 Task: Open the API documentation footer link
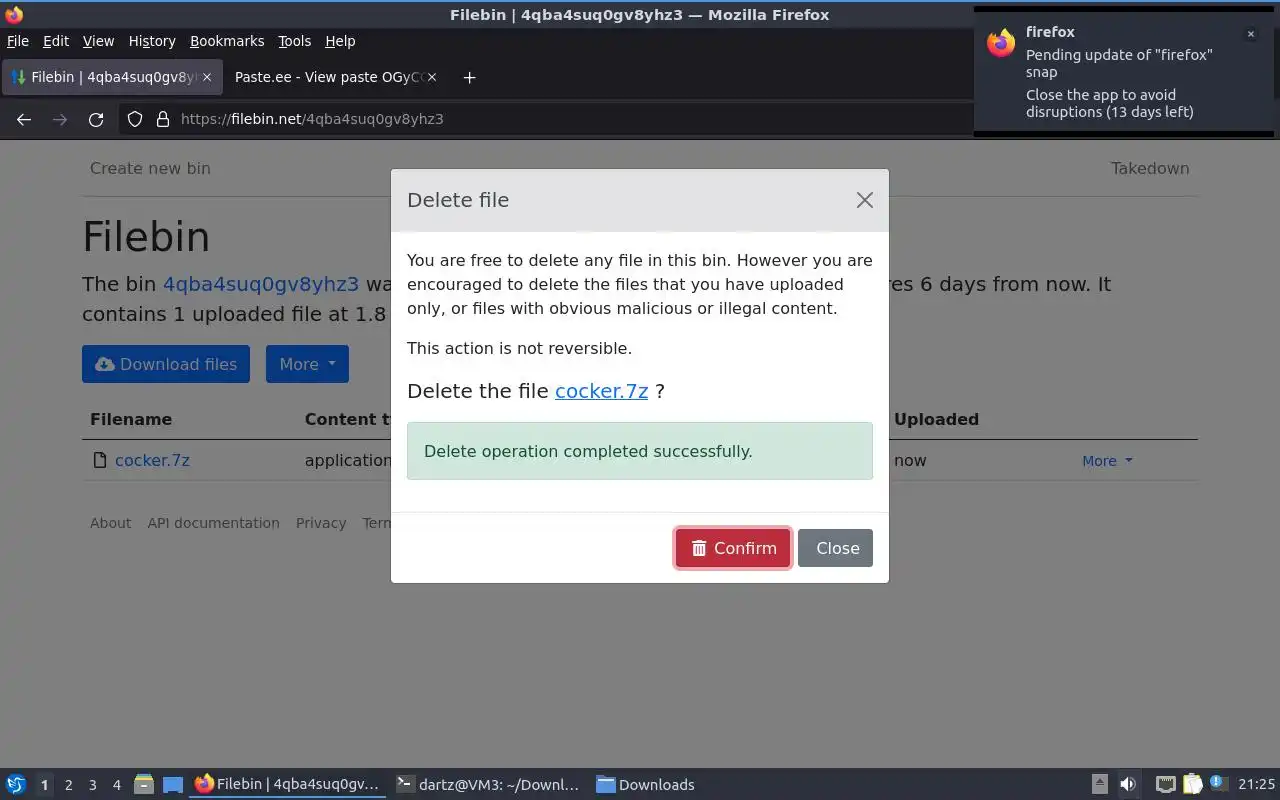point(213,523)
